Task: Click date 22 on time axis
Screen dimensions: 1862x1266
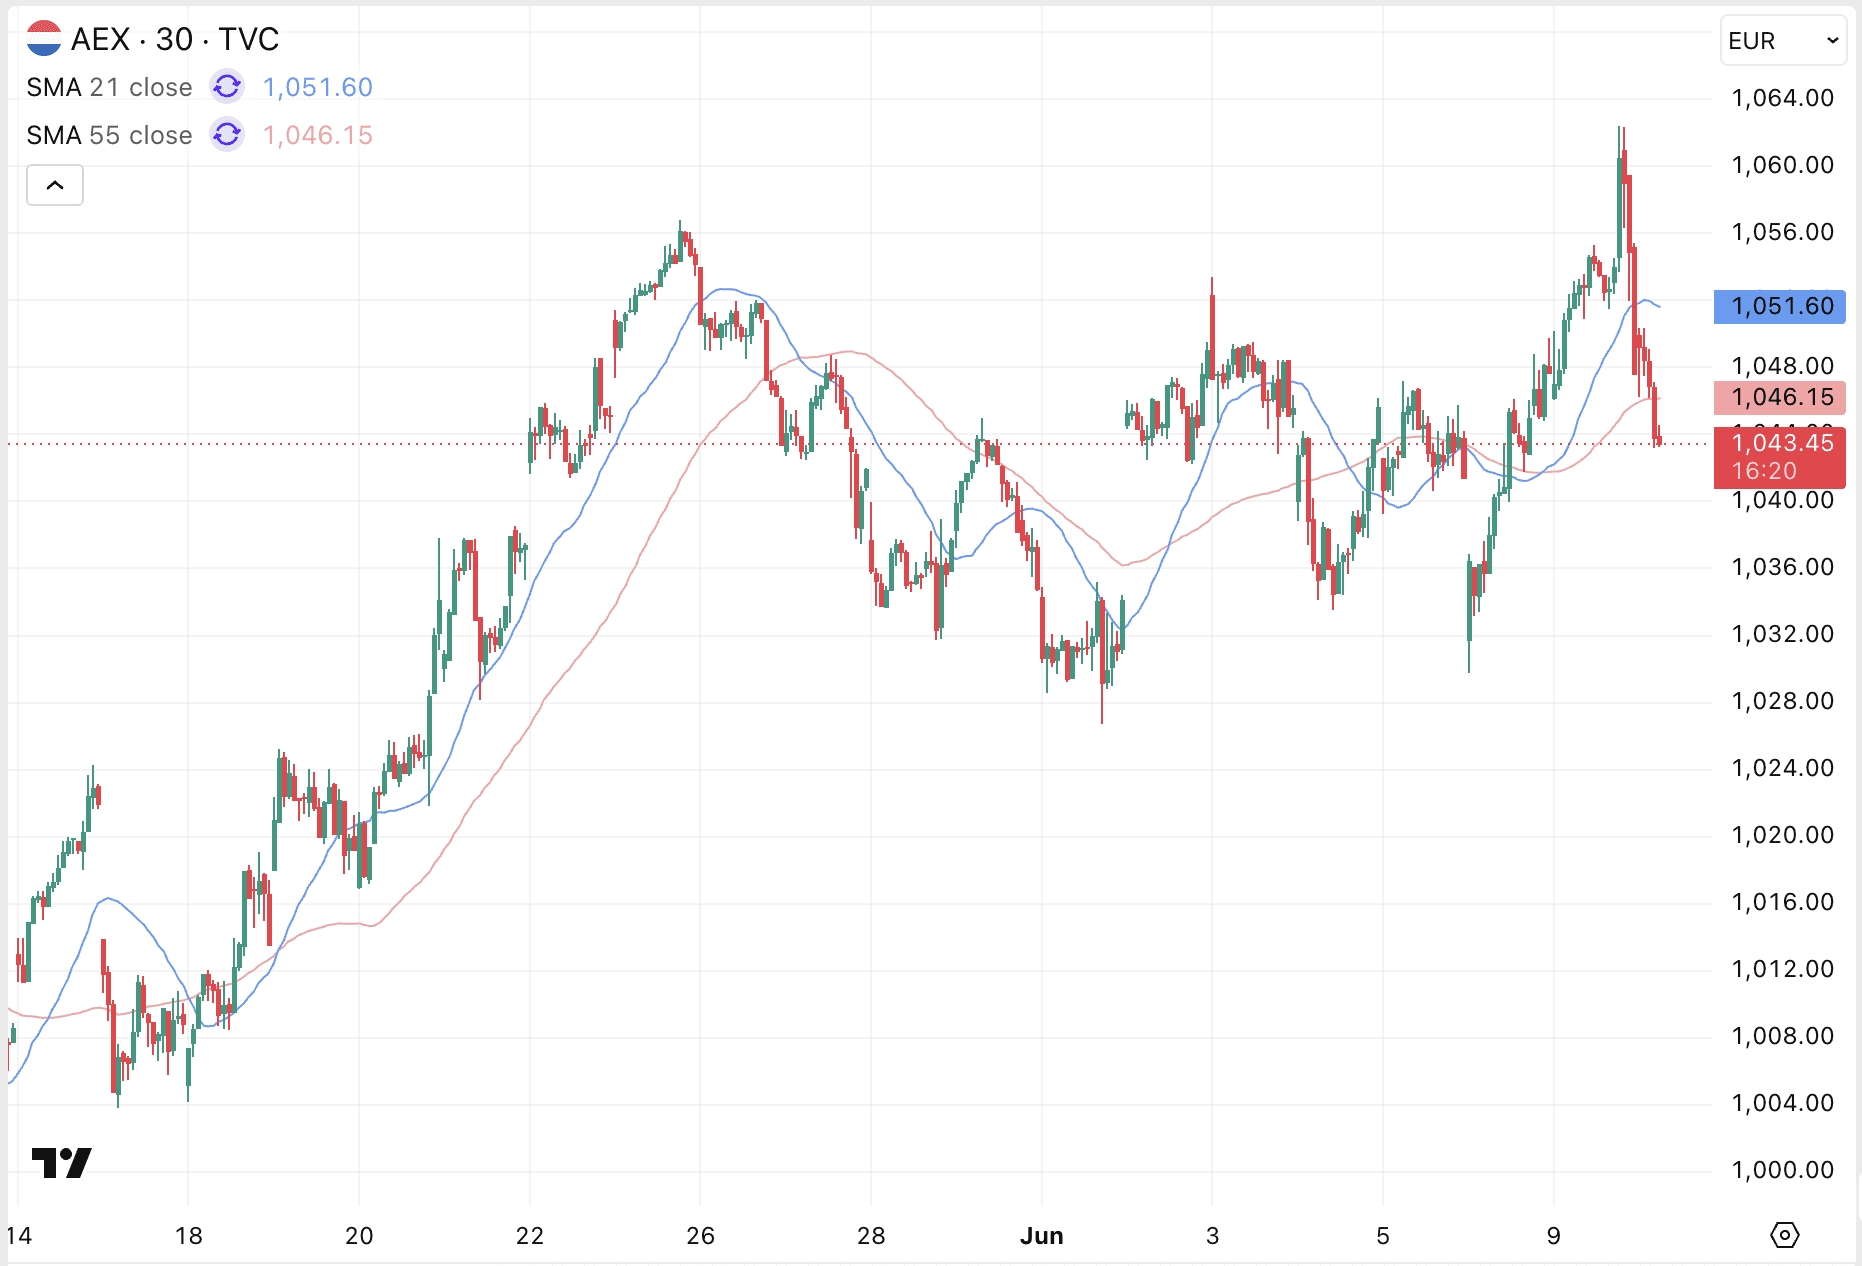Action: click(530, 1236)
